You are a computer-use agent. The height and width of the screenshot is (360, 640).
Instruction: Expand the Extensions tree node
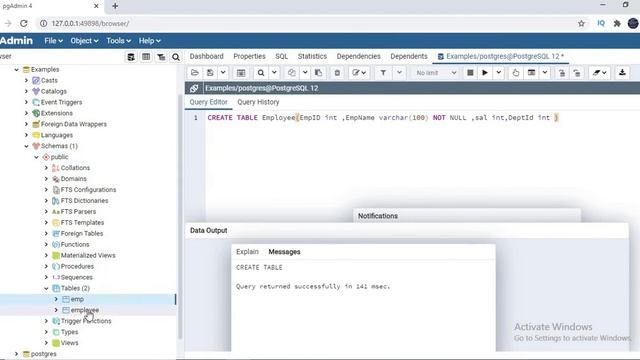coord(27,113)
